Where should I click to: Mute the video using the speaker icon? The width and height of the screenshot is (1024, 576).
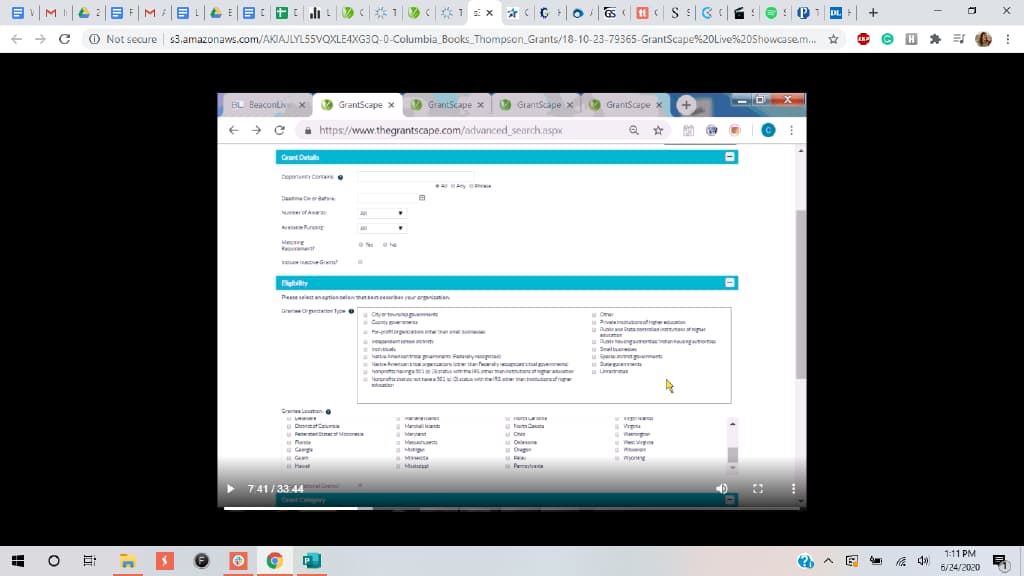tap(722, 488)
